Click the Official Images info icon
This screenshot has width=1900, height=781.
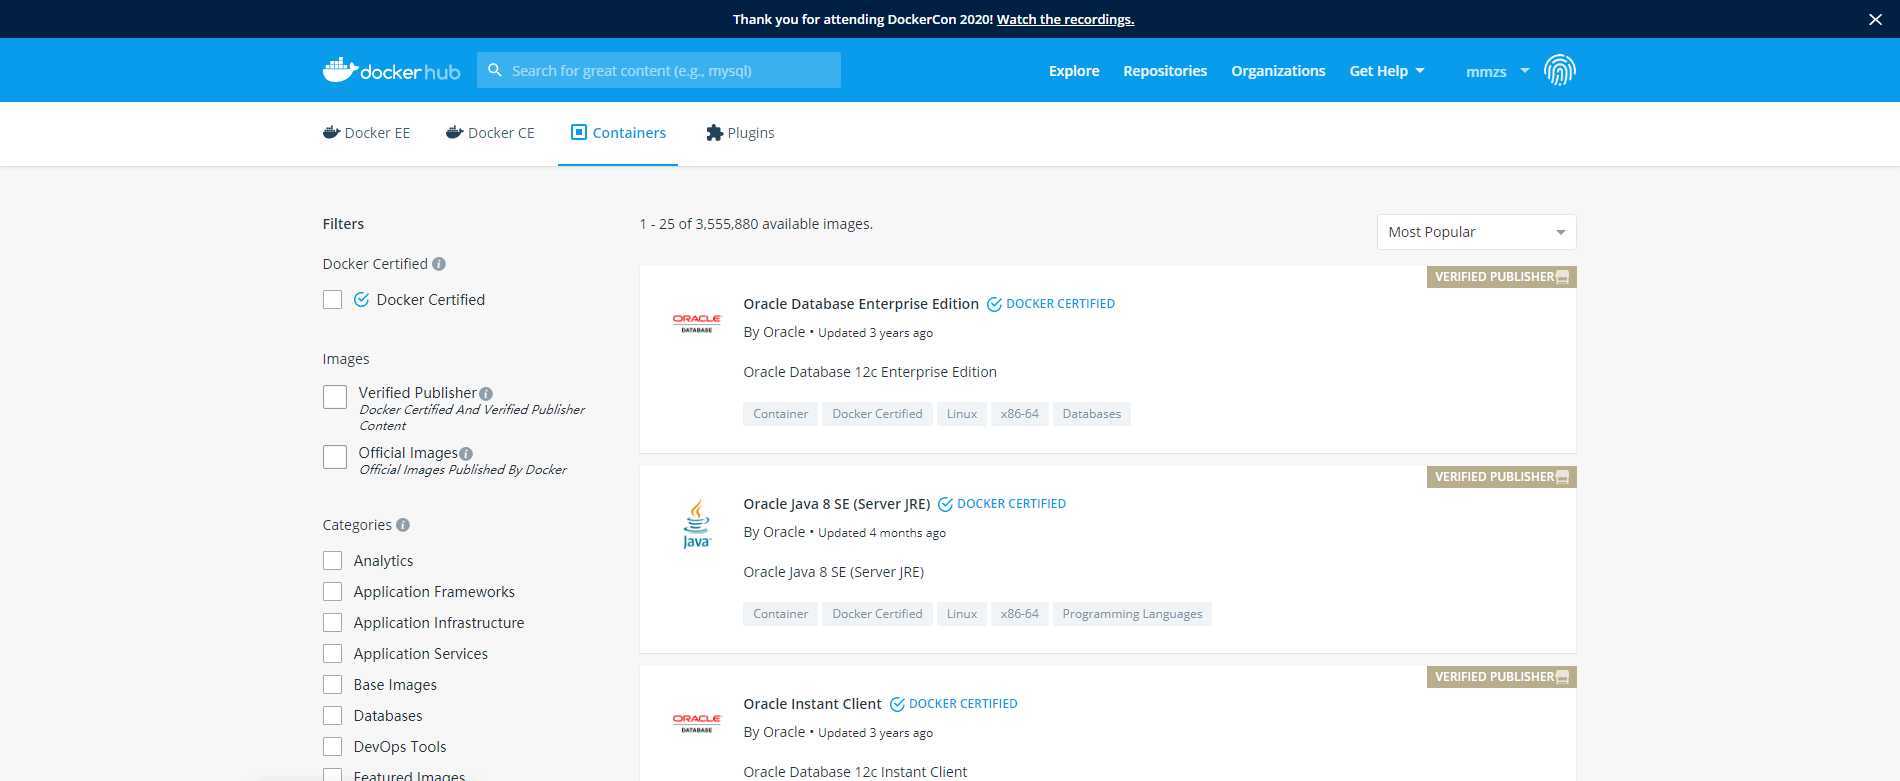click(x=466, y=454)
